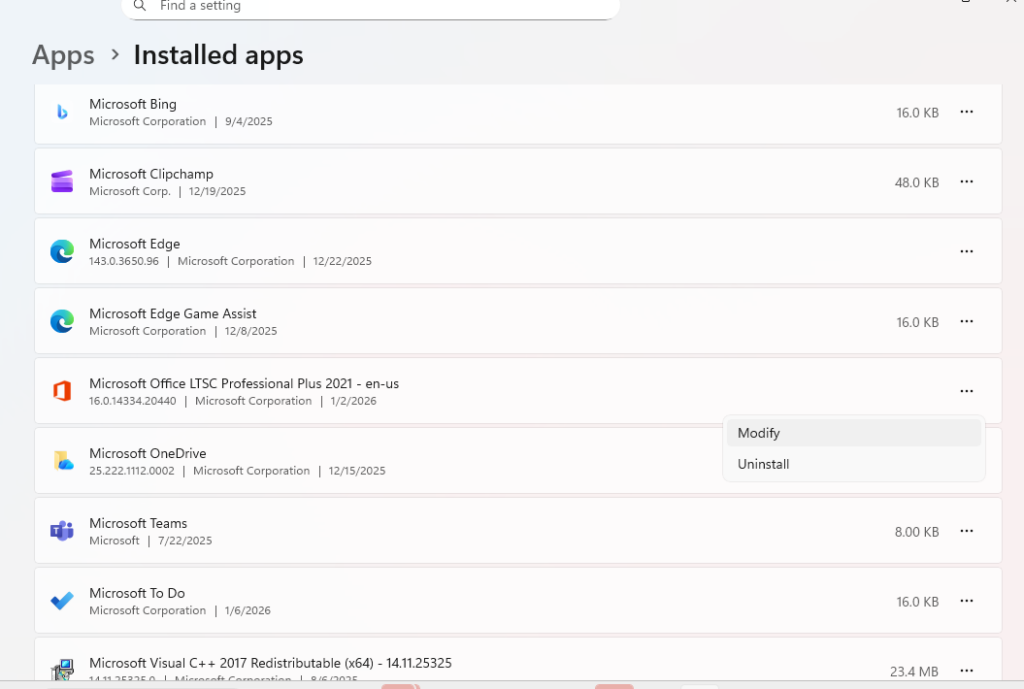
Task: Click the search magnifier icon
Action: [139, 5]
